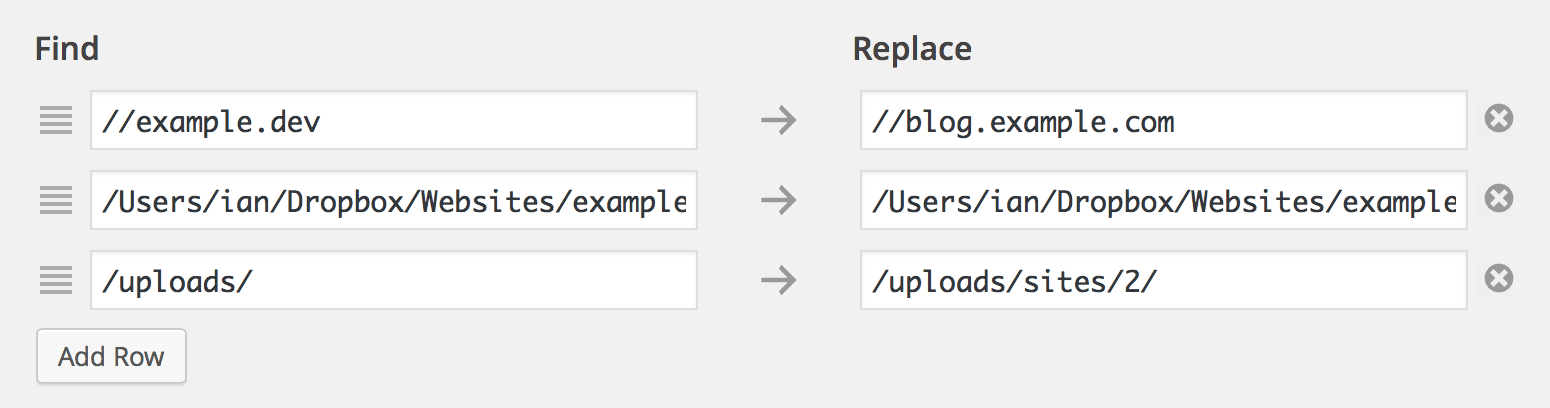Edit the find field containing /Users/ian/Dropbox path
The height and width of the screenshot is (408, 1550).
(x=393, y=201)
